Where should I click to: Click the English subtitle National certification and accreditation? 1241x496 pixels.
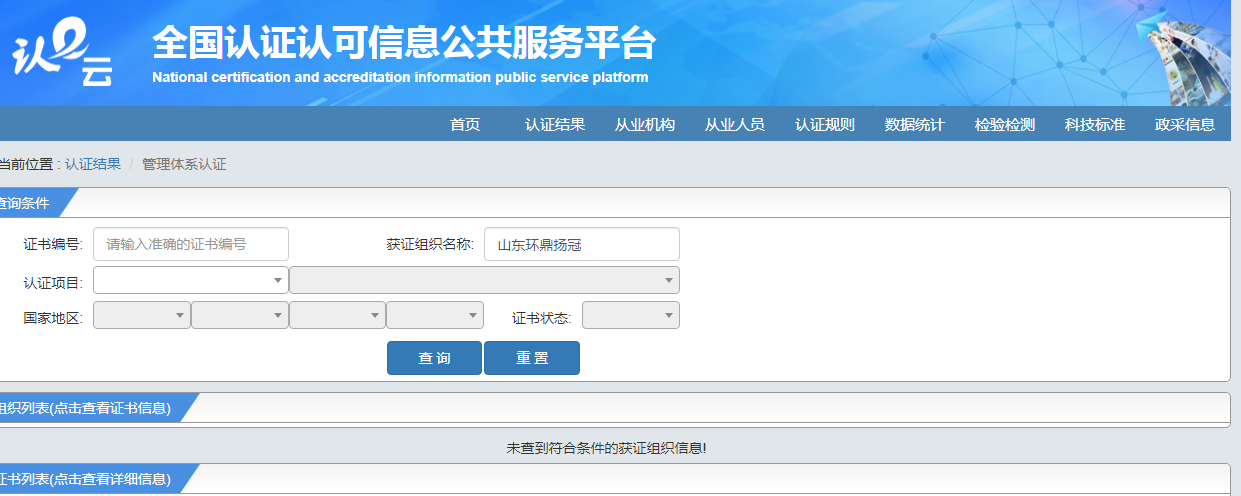tap(400, 77)
